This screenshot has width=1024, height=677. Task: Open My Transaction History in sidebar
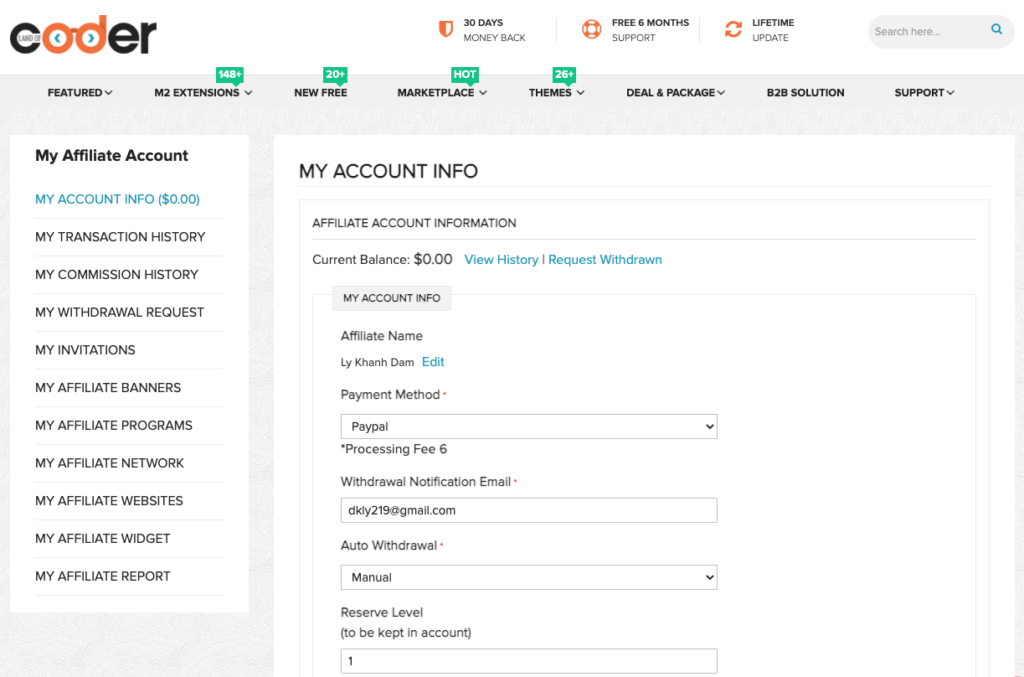point(120,237)
